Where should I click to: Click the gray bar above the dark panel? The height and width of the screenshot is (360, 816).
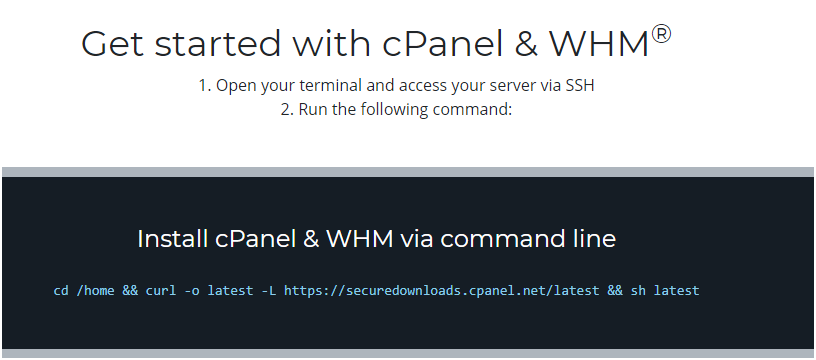(x=408, y=172)
